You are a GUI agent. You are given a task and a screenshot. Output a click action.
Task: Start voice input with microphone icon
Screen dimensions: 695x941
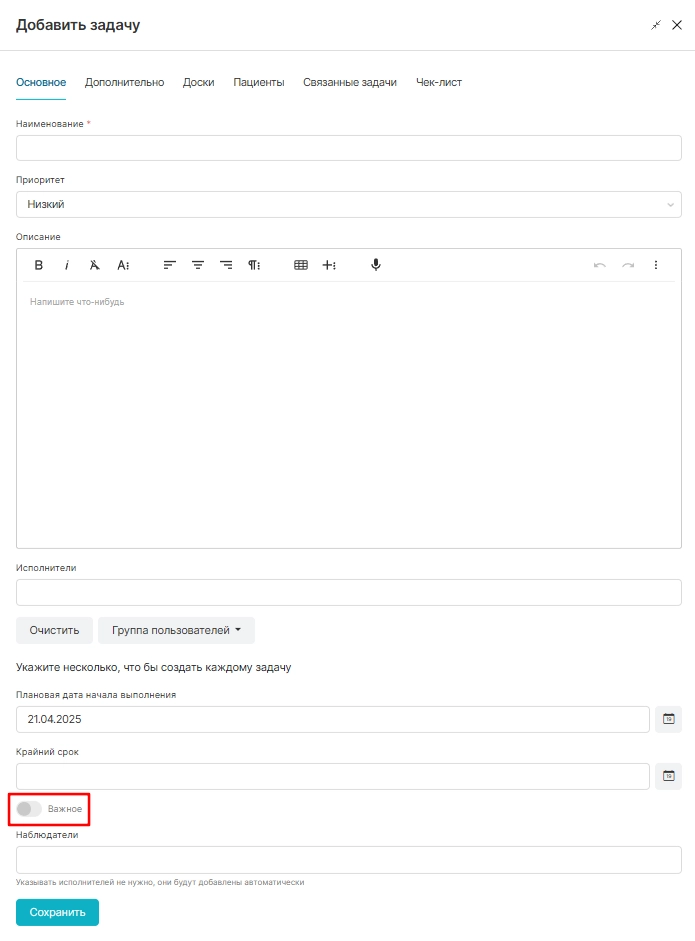pyautogui.click(x=376, y=265)
